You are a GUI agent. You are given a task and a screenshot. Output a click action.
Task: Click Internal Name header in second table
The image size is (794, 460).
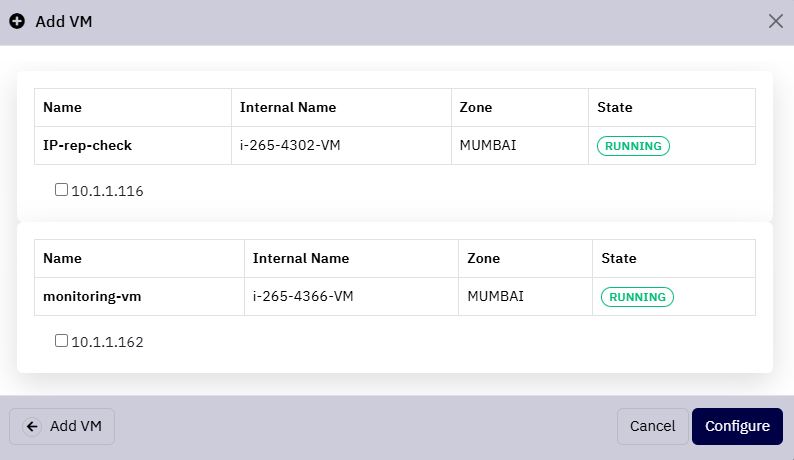coord(301,258)
